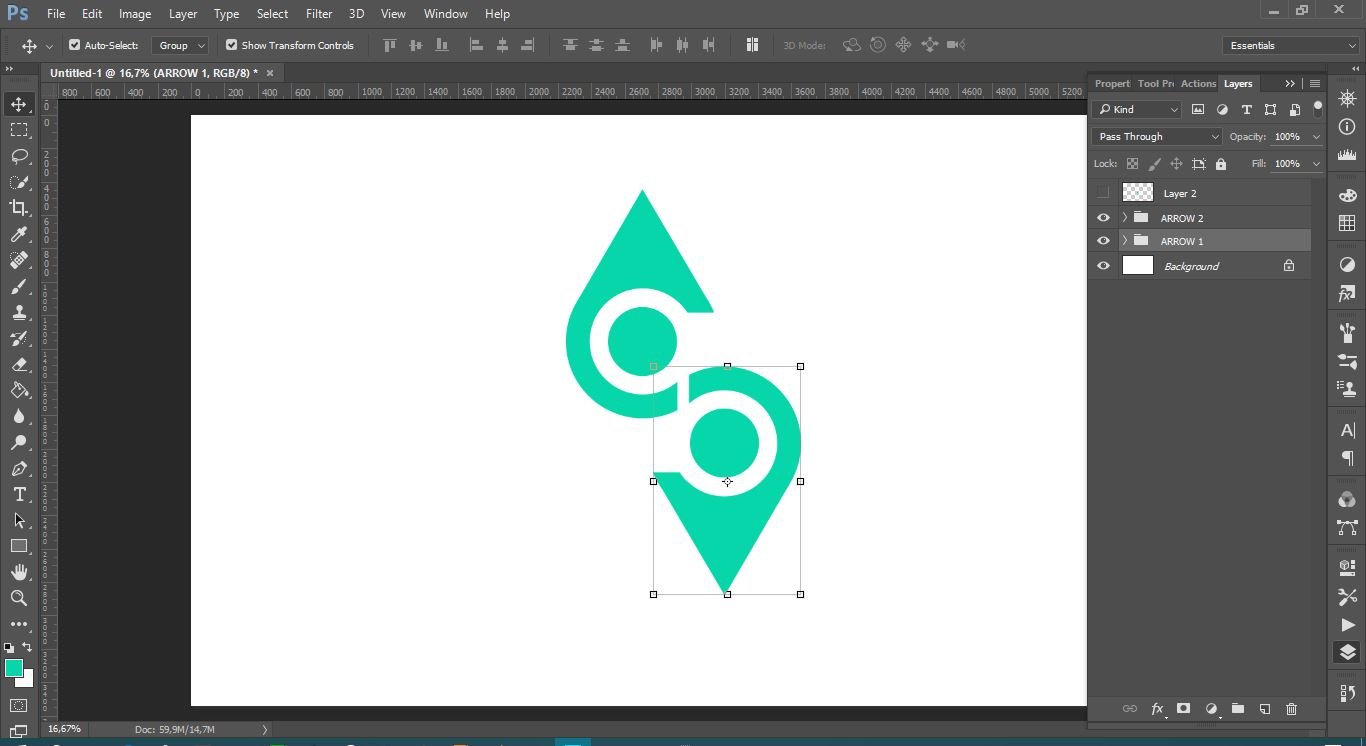Click the zoom percentage field 16,67%
Image resolution: width=1366 pixels, height=746 pixels.
tap(64, 729)
